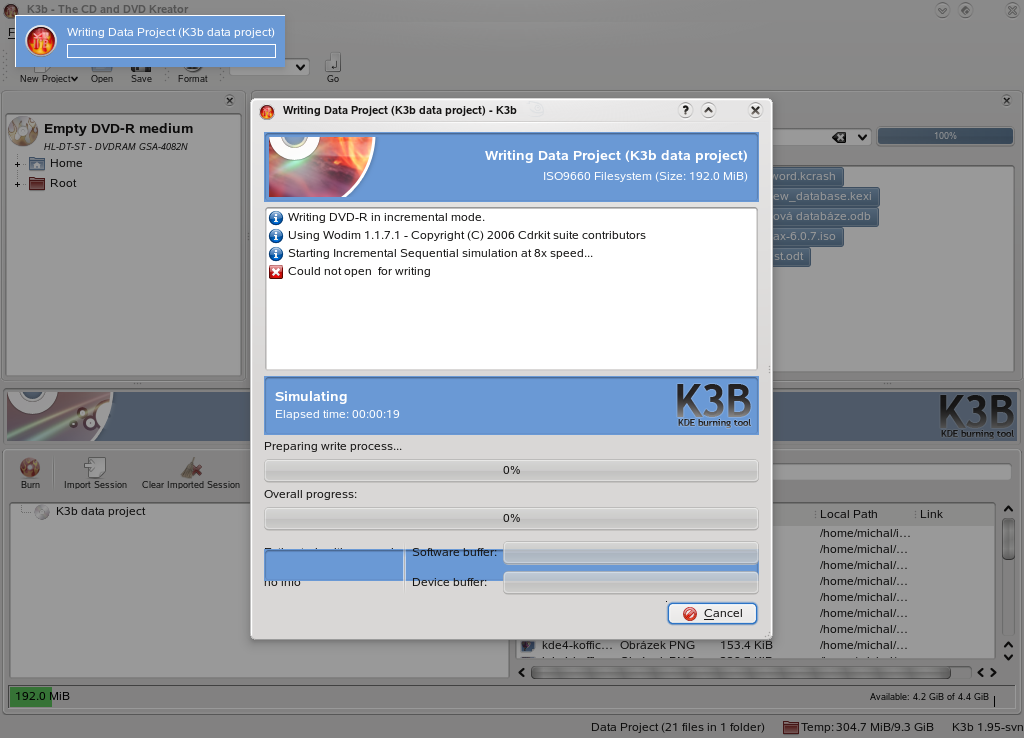Click the vertical scrollbar of project list
Screen dimensions: 1024x738
(x=1008, y=541)
